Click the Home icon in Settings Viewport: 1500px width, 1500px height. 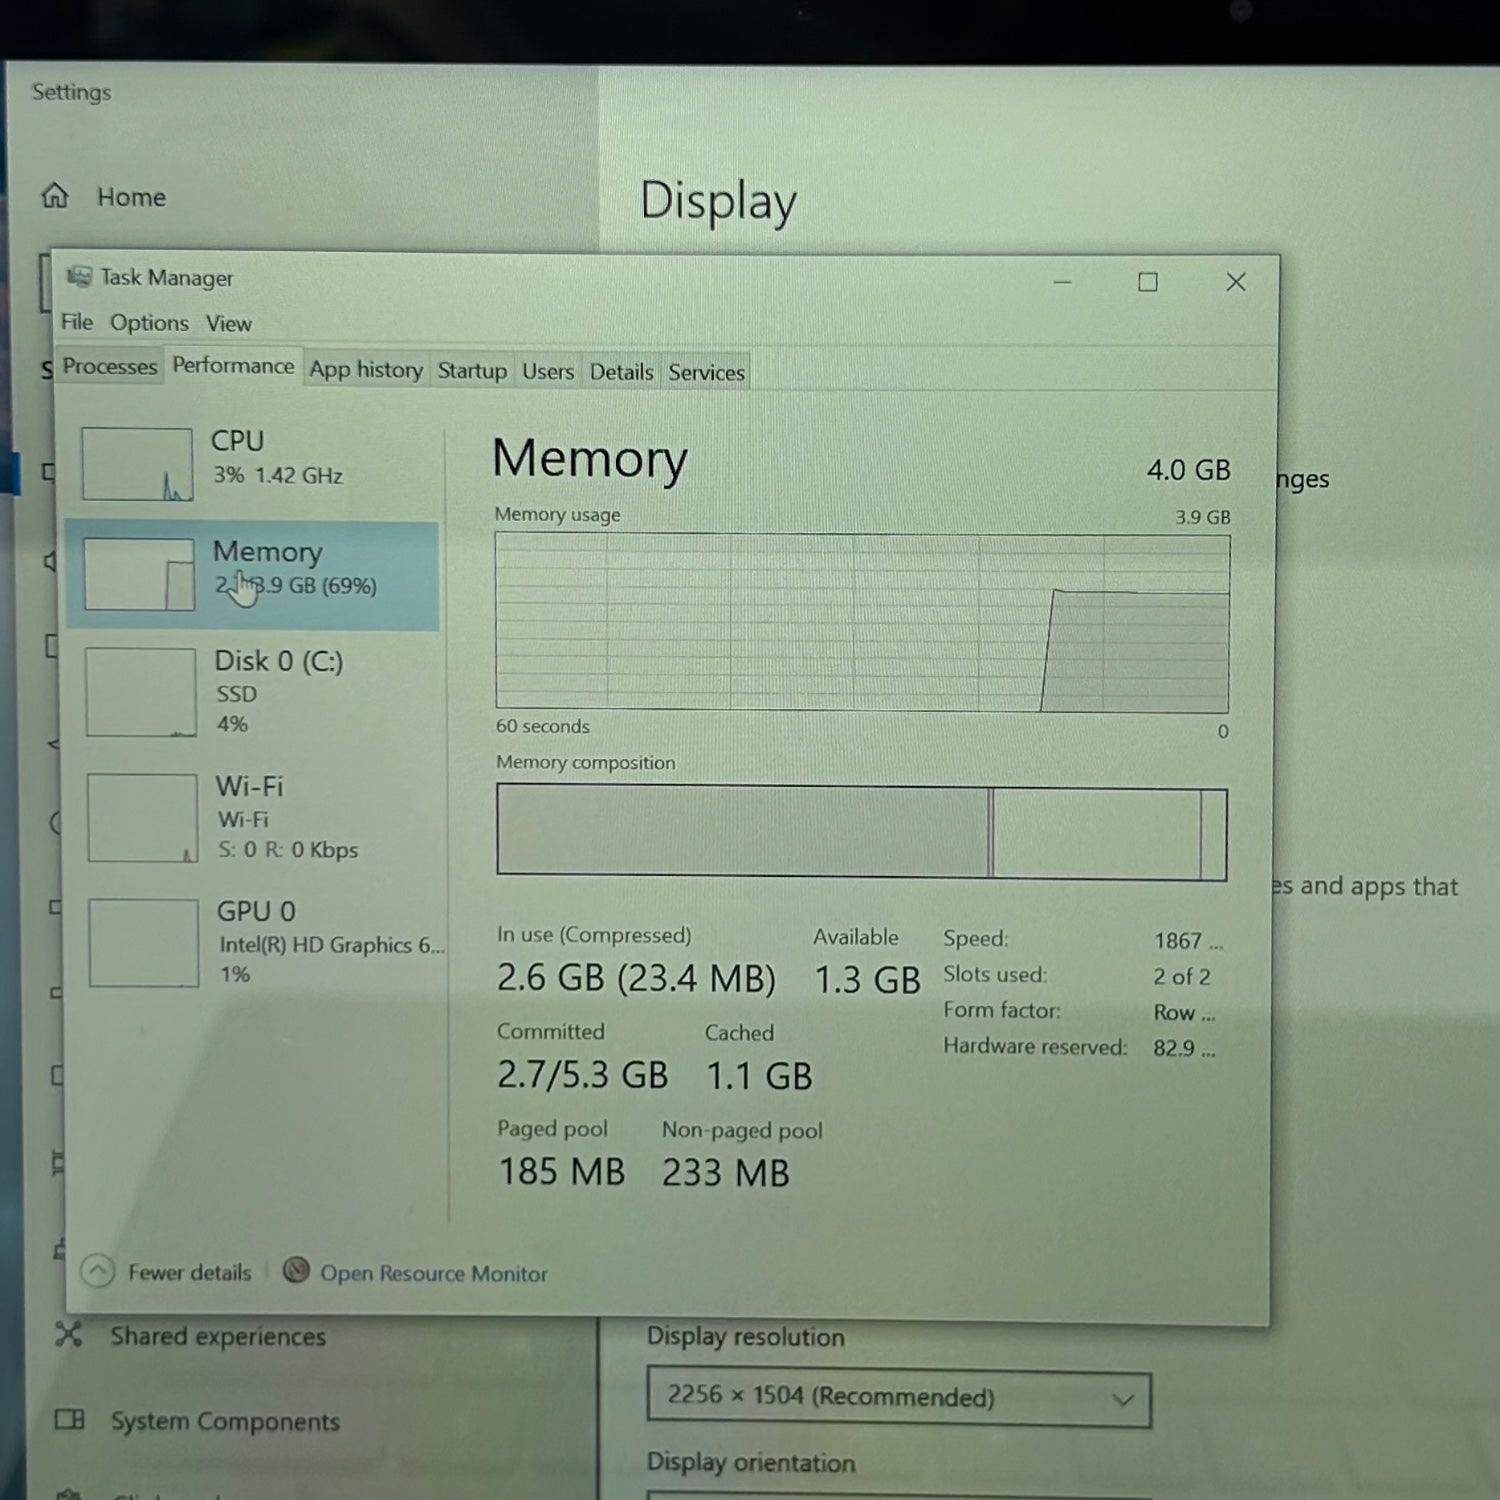click(x=55, y=196)
